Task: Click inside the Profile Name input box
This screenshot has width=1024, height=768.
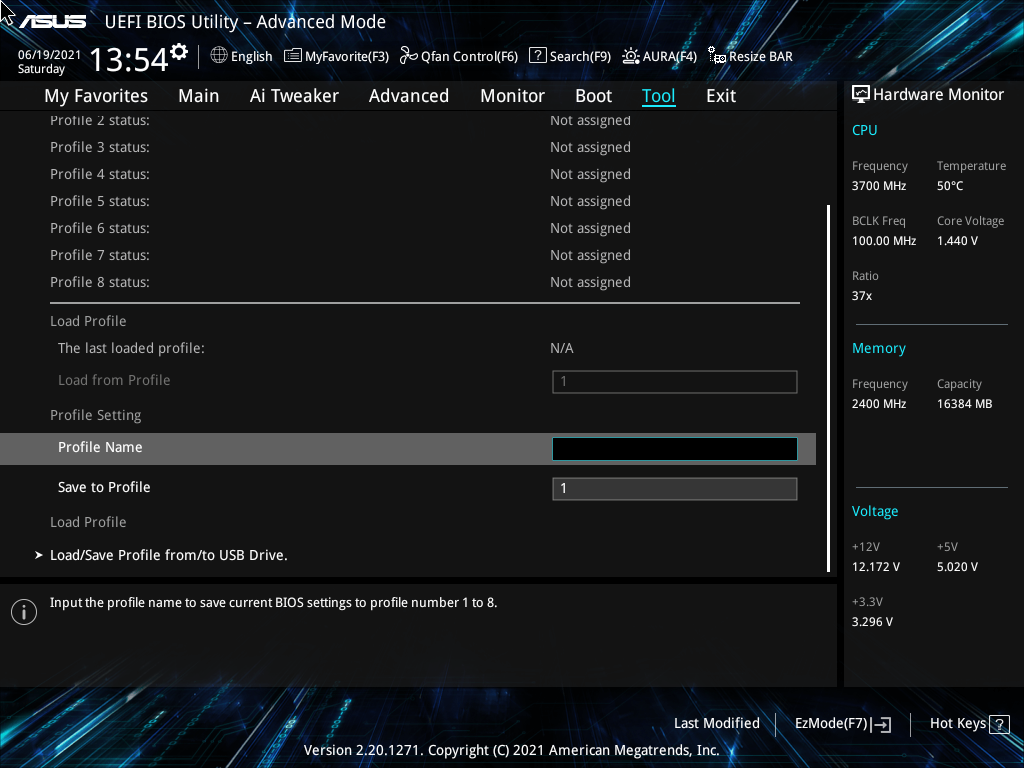Action: 674,448
